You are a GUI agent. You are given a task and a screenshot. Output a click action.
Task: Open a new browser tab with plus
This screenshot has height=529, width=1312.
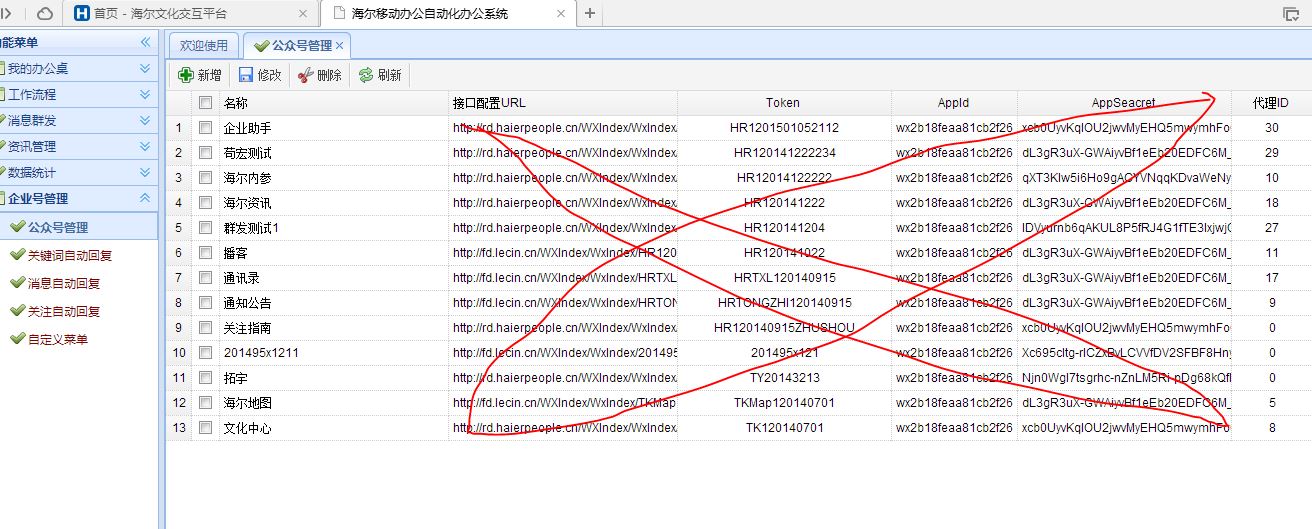[x=590, y=13]
